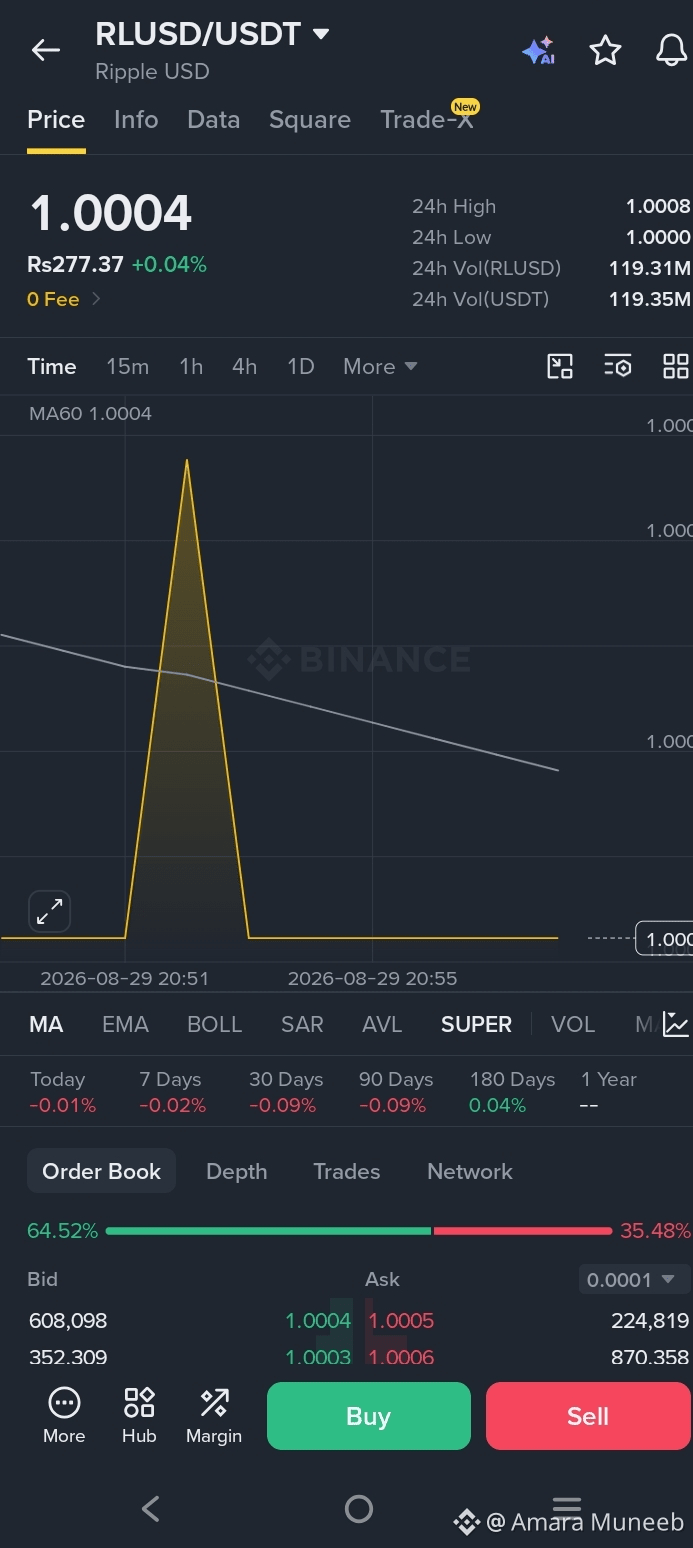Expand the RLUSD/USDT pair selector
693x1548 pixels.
[x=321, y=34]
